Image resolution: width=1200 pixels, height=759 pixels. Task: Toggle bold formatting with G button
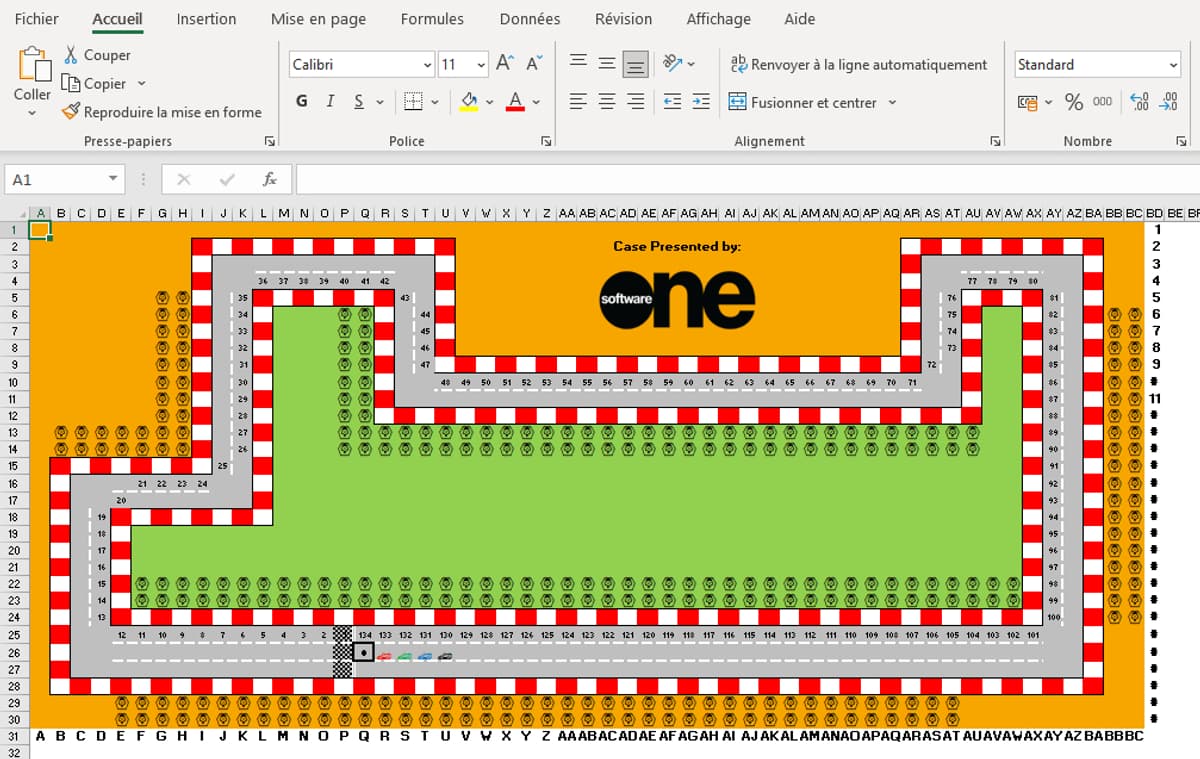(x=302, y=102)
